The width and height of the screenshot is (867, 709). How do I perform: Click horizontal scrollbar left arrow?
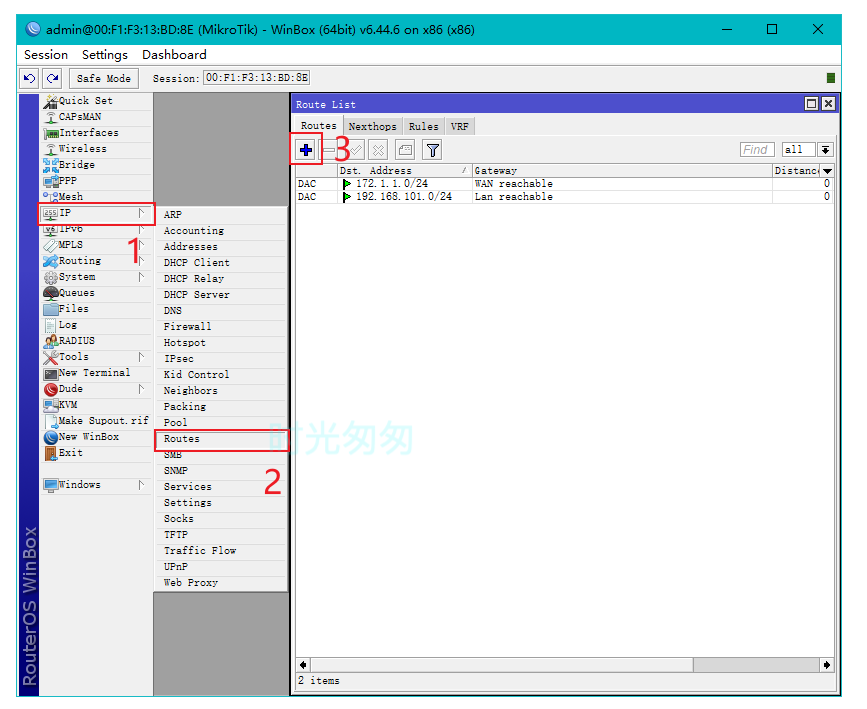coord(303,665)
